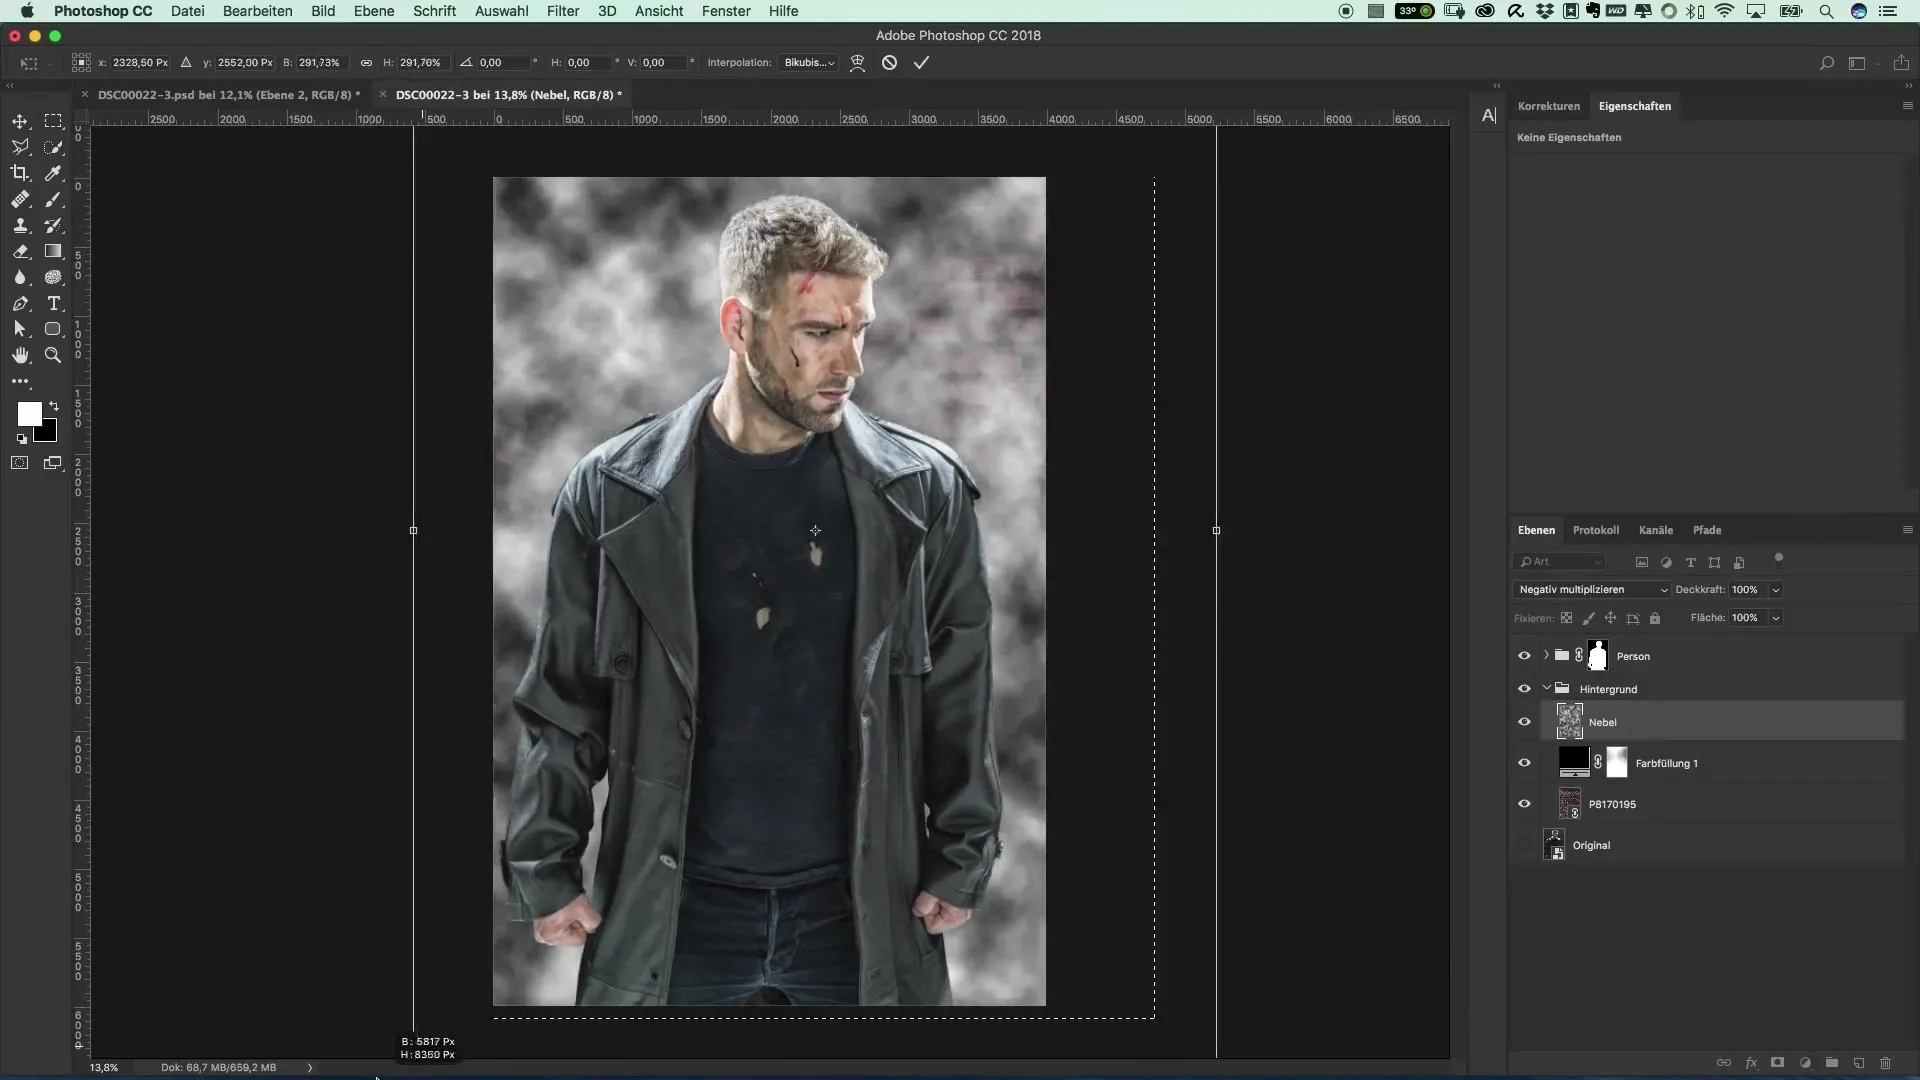Switch to warp mode in options bar
Image resolution: width=1920 pixels, height=1080 pixels.
coord(857,62)
